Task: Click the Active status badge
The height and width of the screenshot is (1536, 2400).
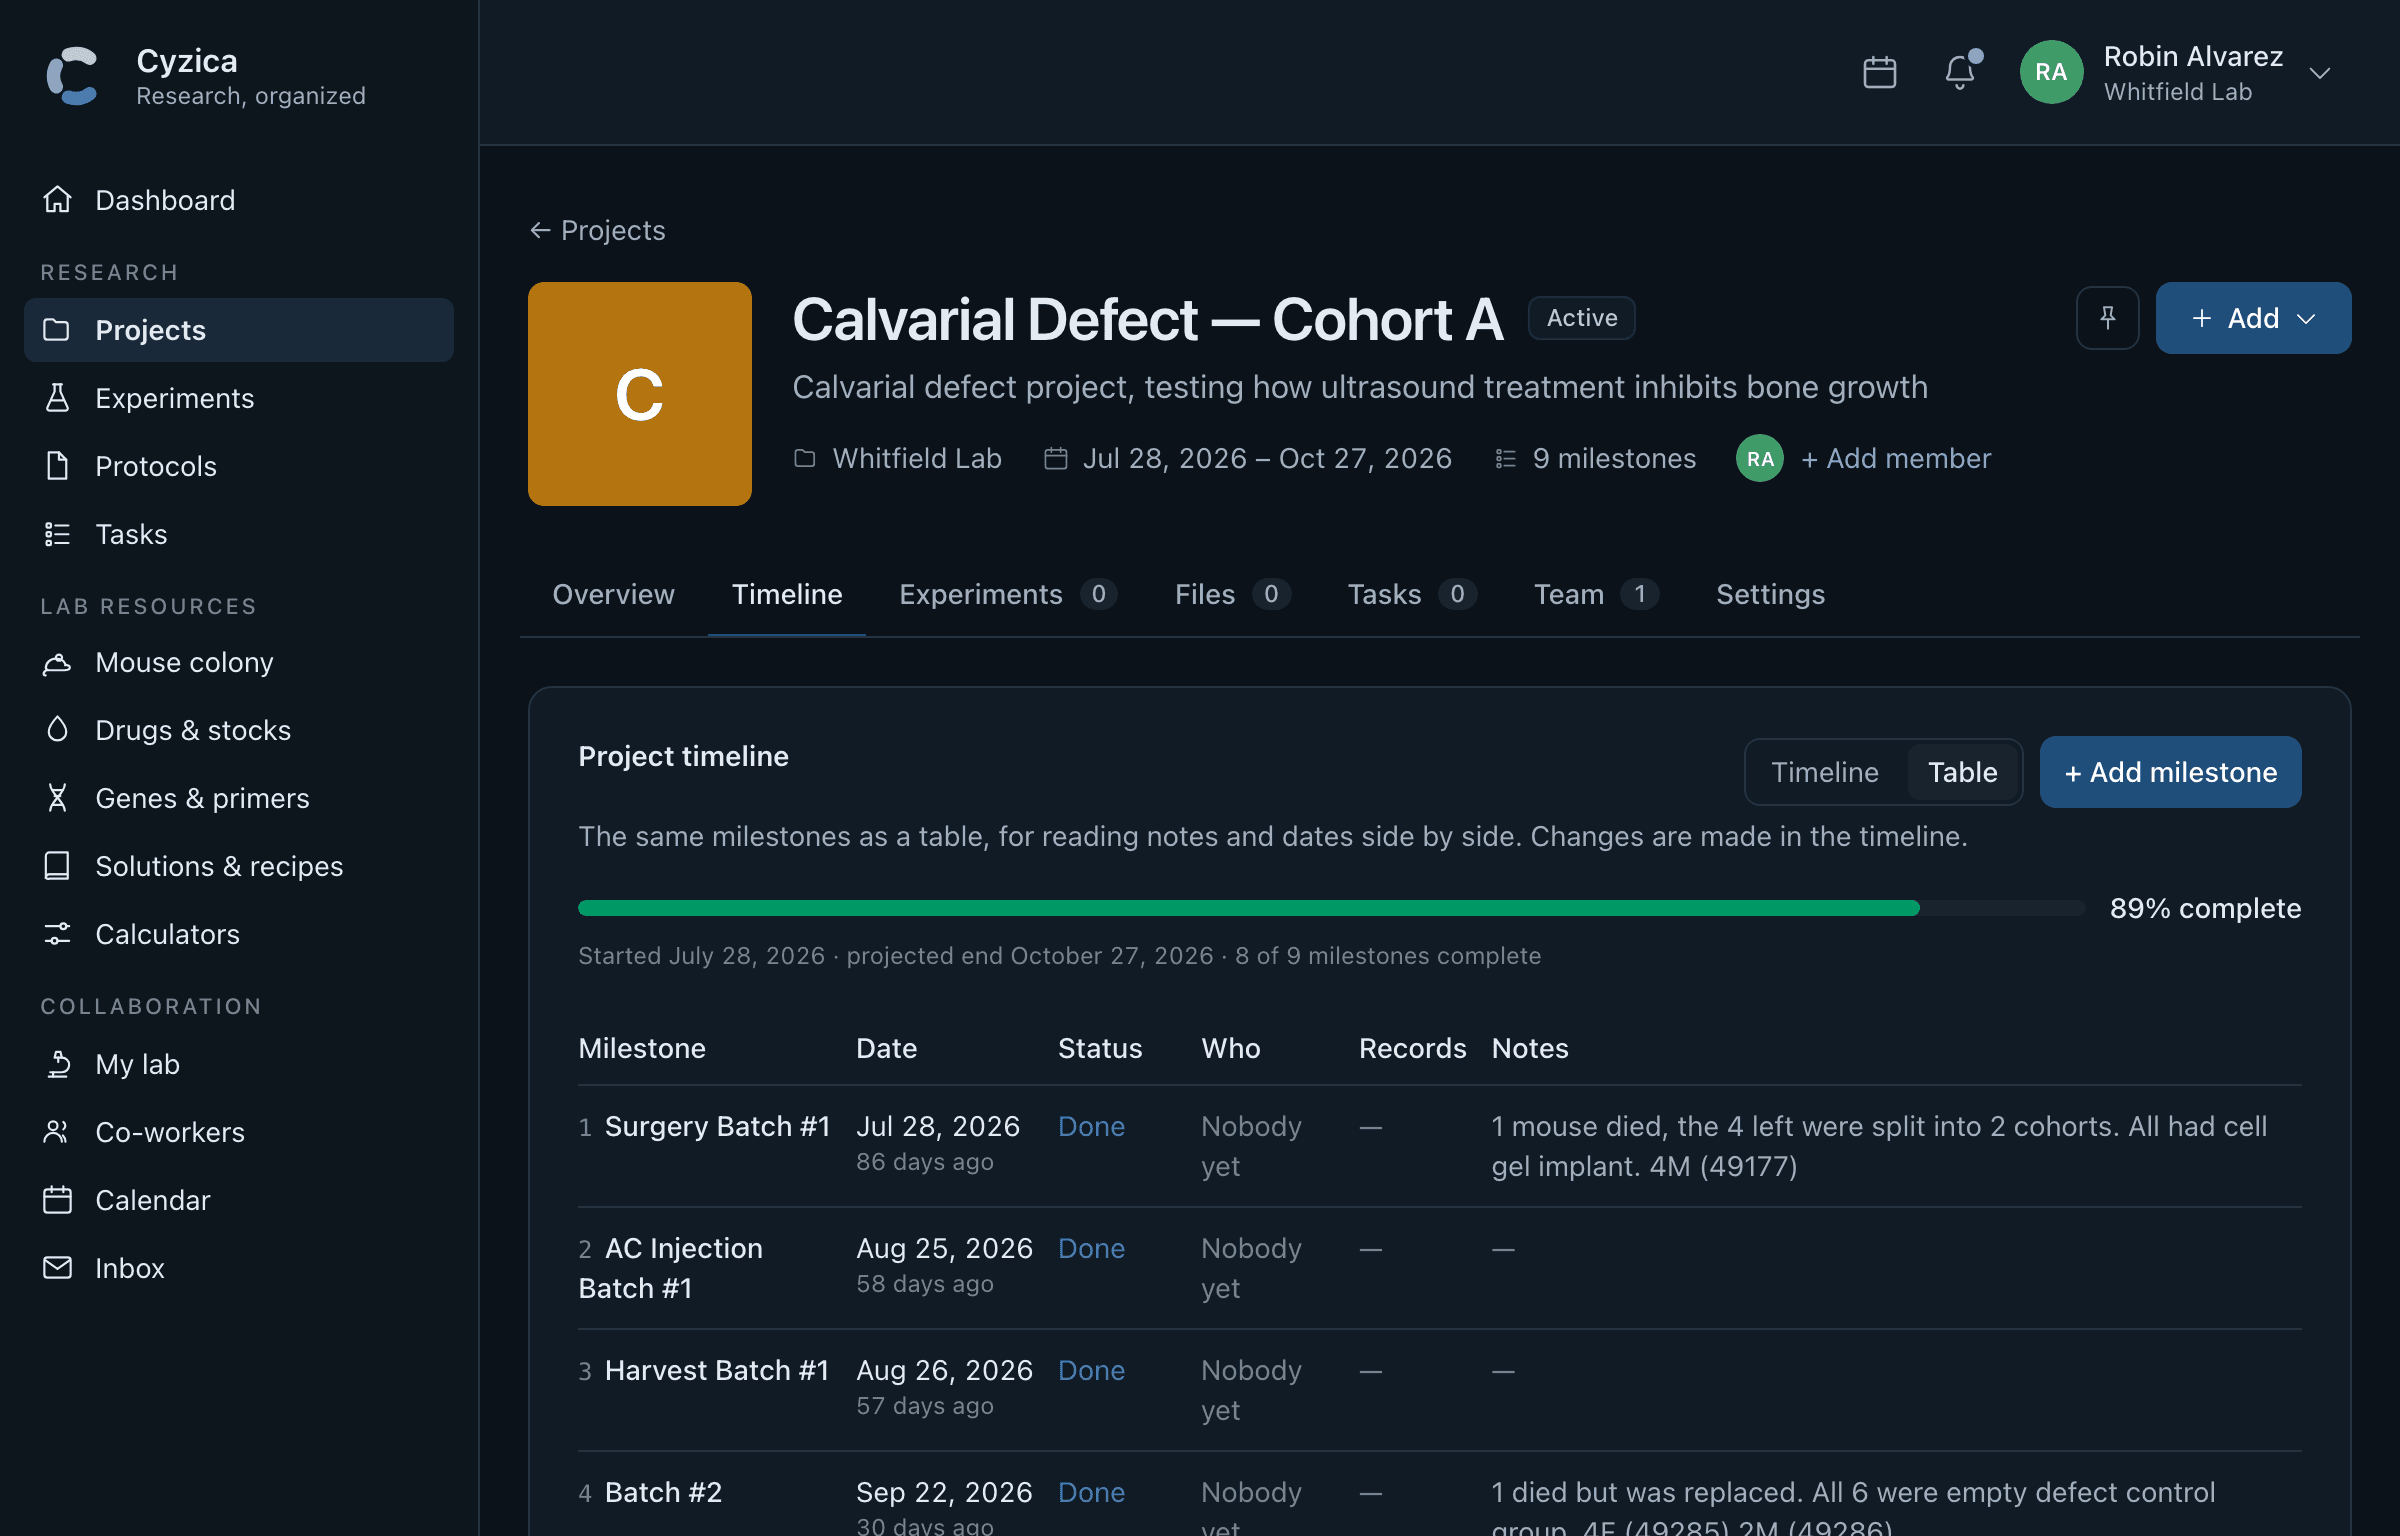Action: point(1581,318)
